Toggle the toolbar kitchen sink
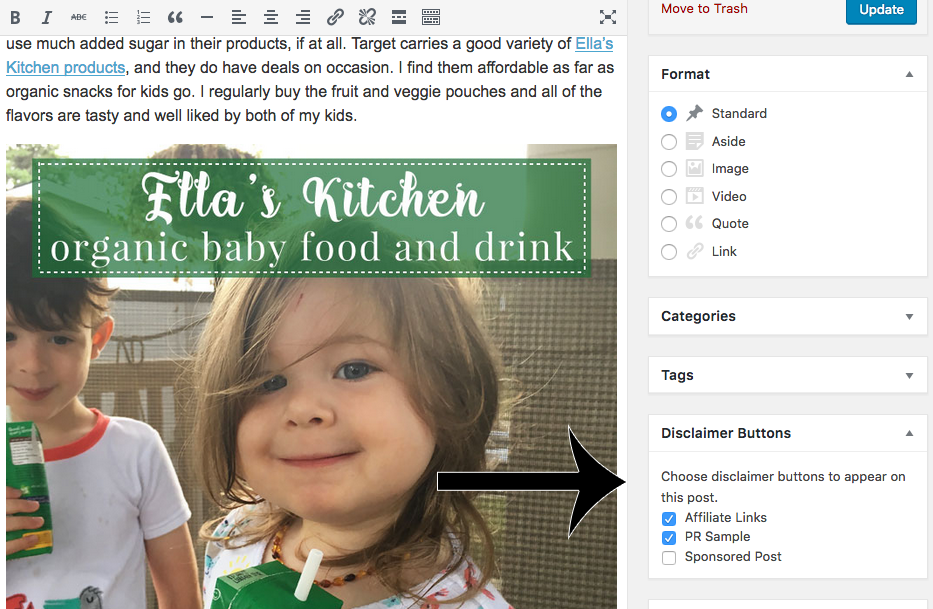This screenshot has width=933, height=609. coord(431,17)
